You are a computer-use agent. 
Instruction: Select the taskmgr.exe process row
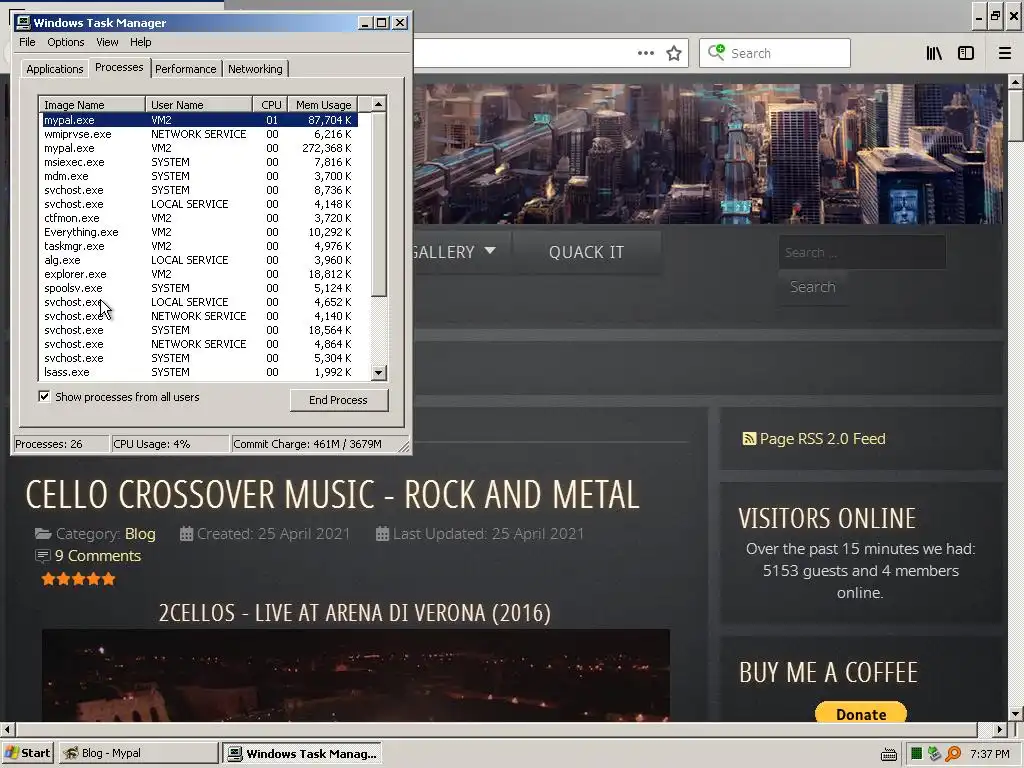(200, 246)
